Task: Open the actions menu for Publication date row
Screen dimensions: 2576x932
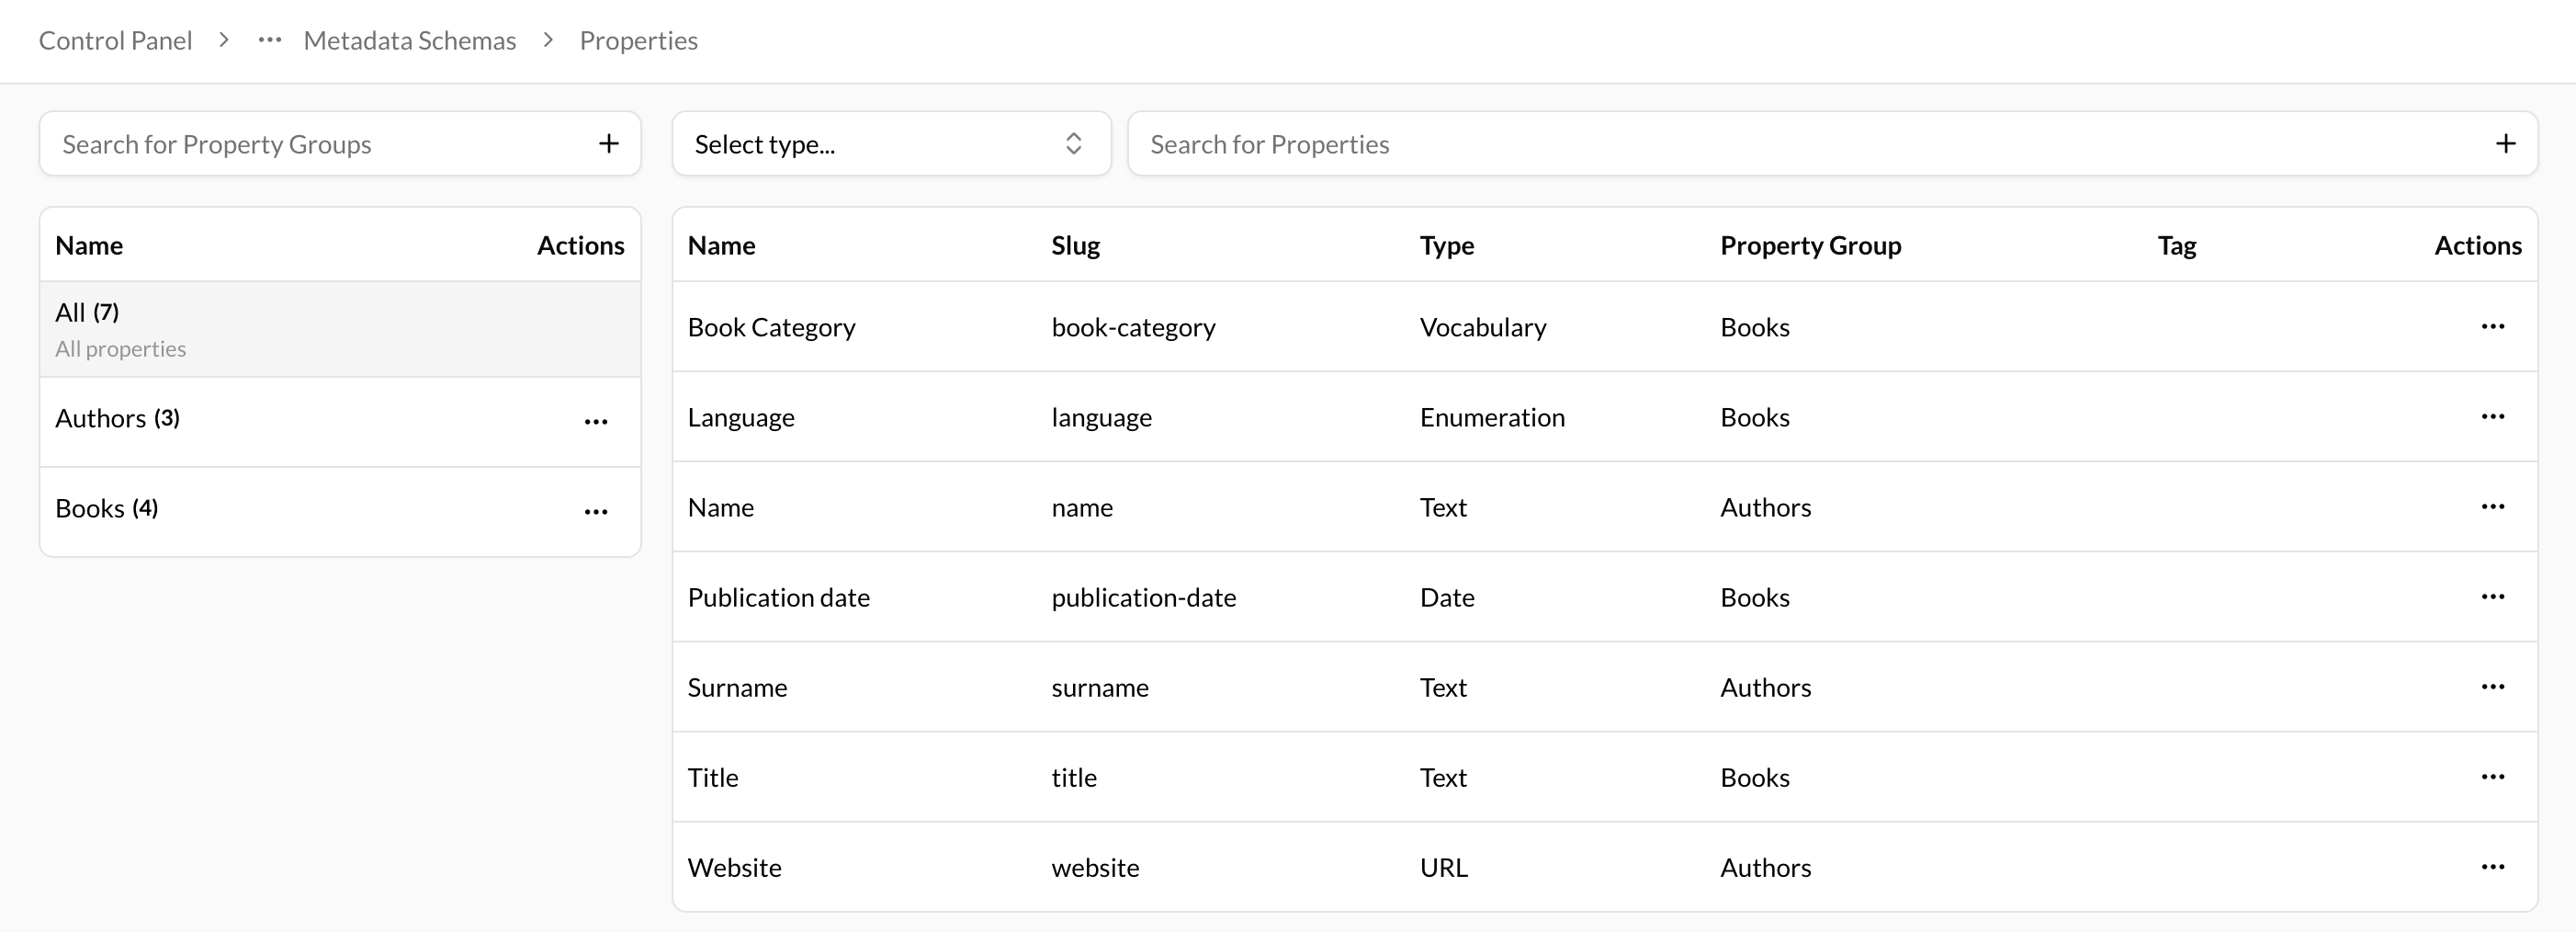Action: pos(2494,596)
